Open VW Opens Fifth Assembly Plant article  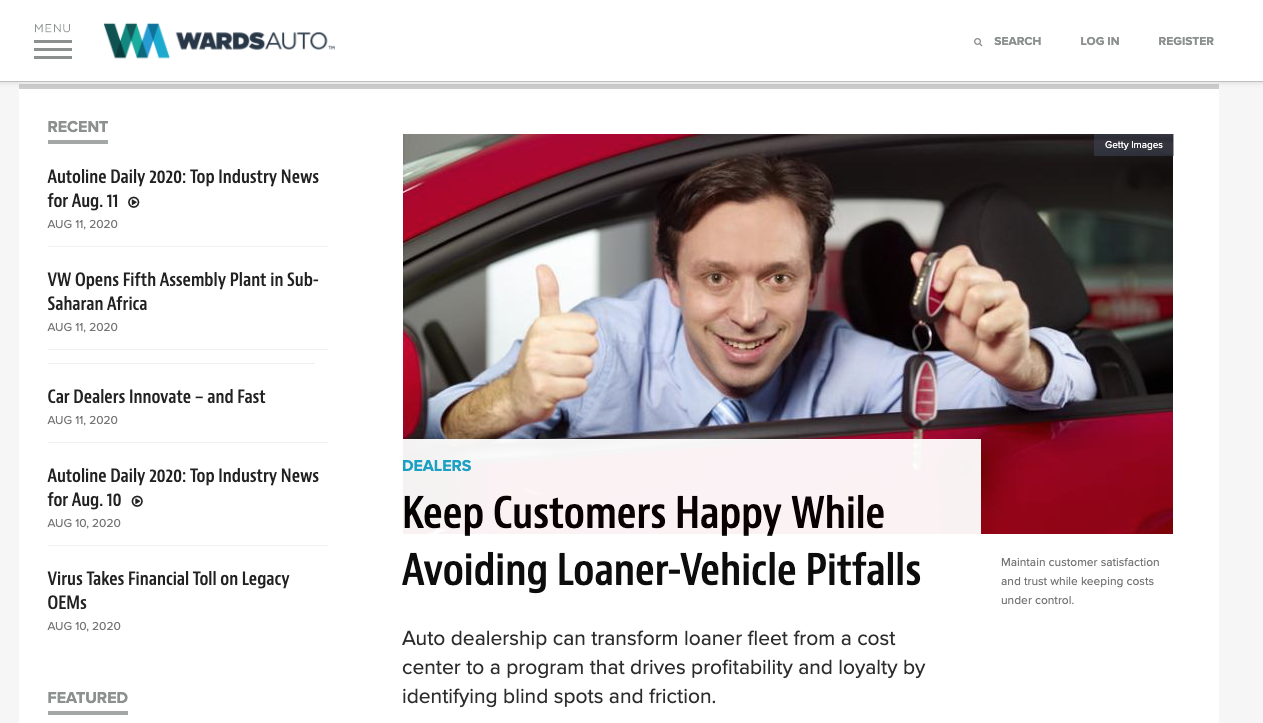(x=183, y=291)
